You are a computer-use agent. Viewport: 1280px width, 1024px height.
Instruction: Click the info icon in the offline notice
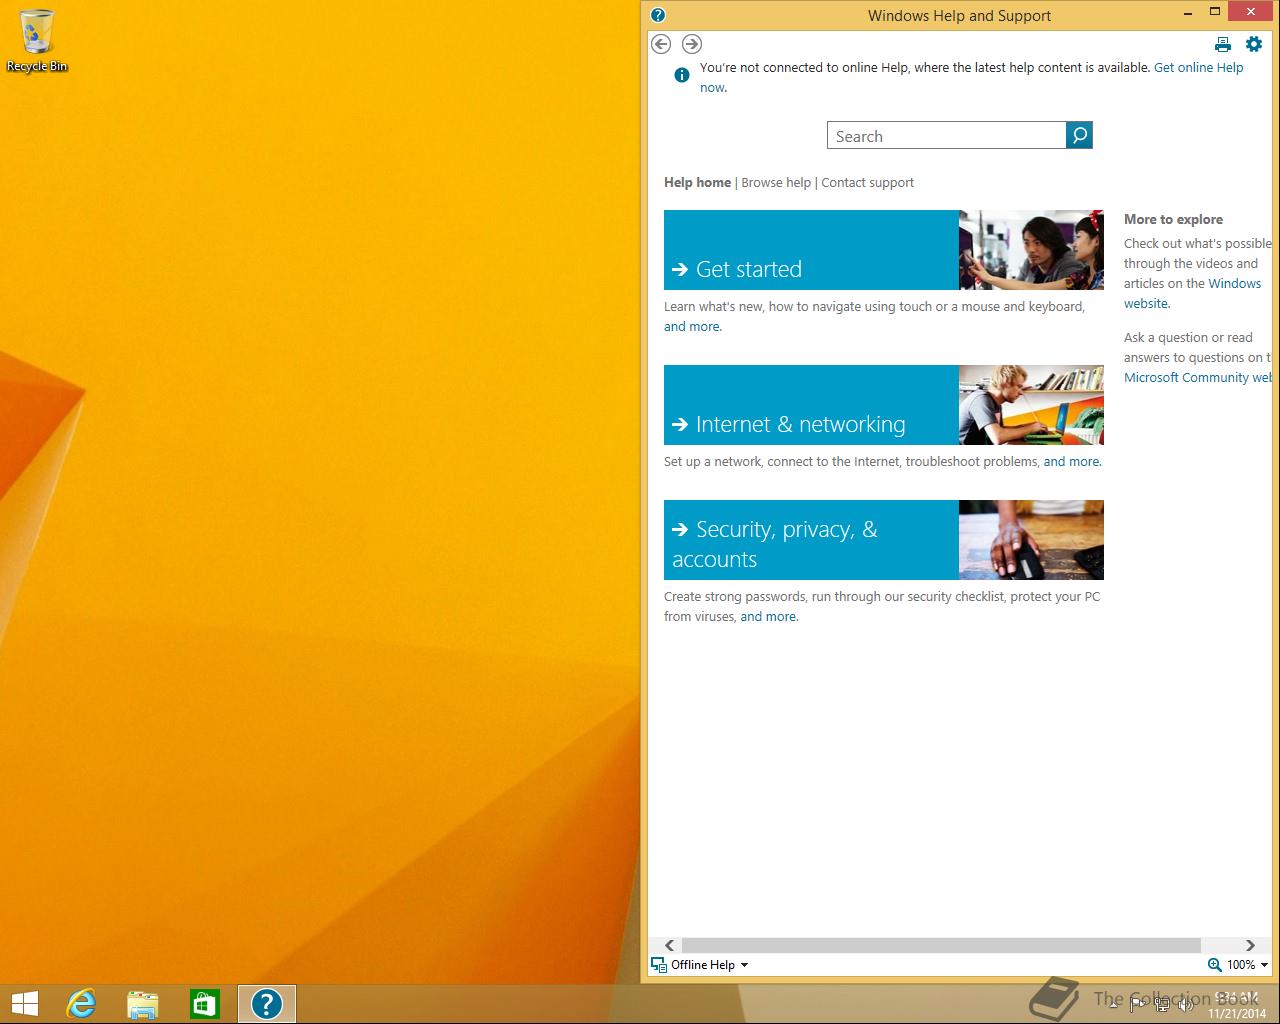682,75
